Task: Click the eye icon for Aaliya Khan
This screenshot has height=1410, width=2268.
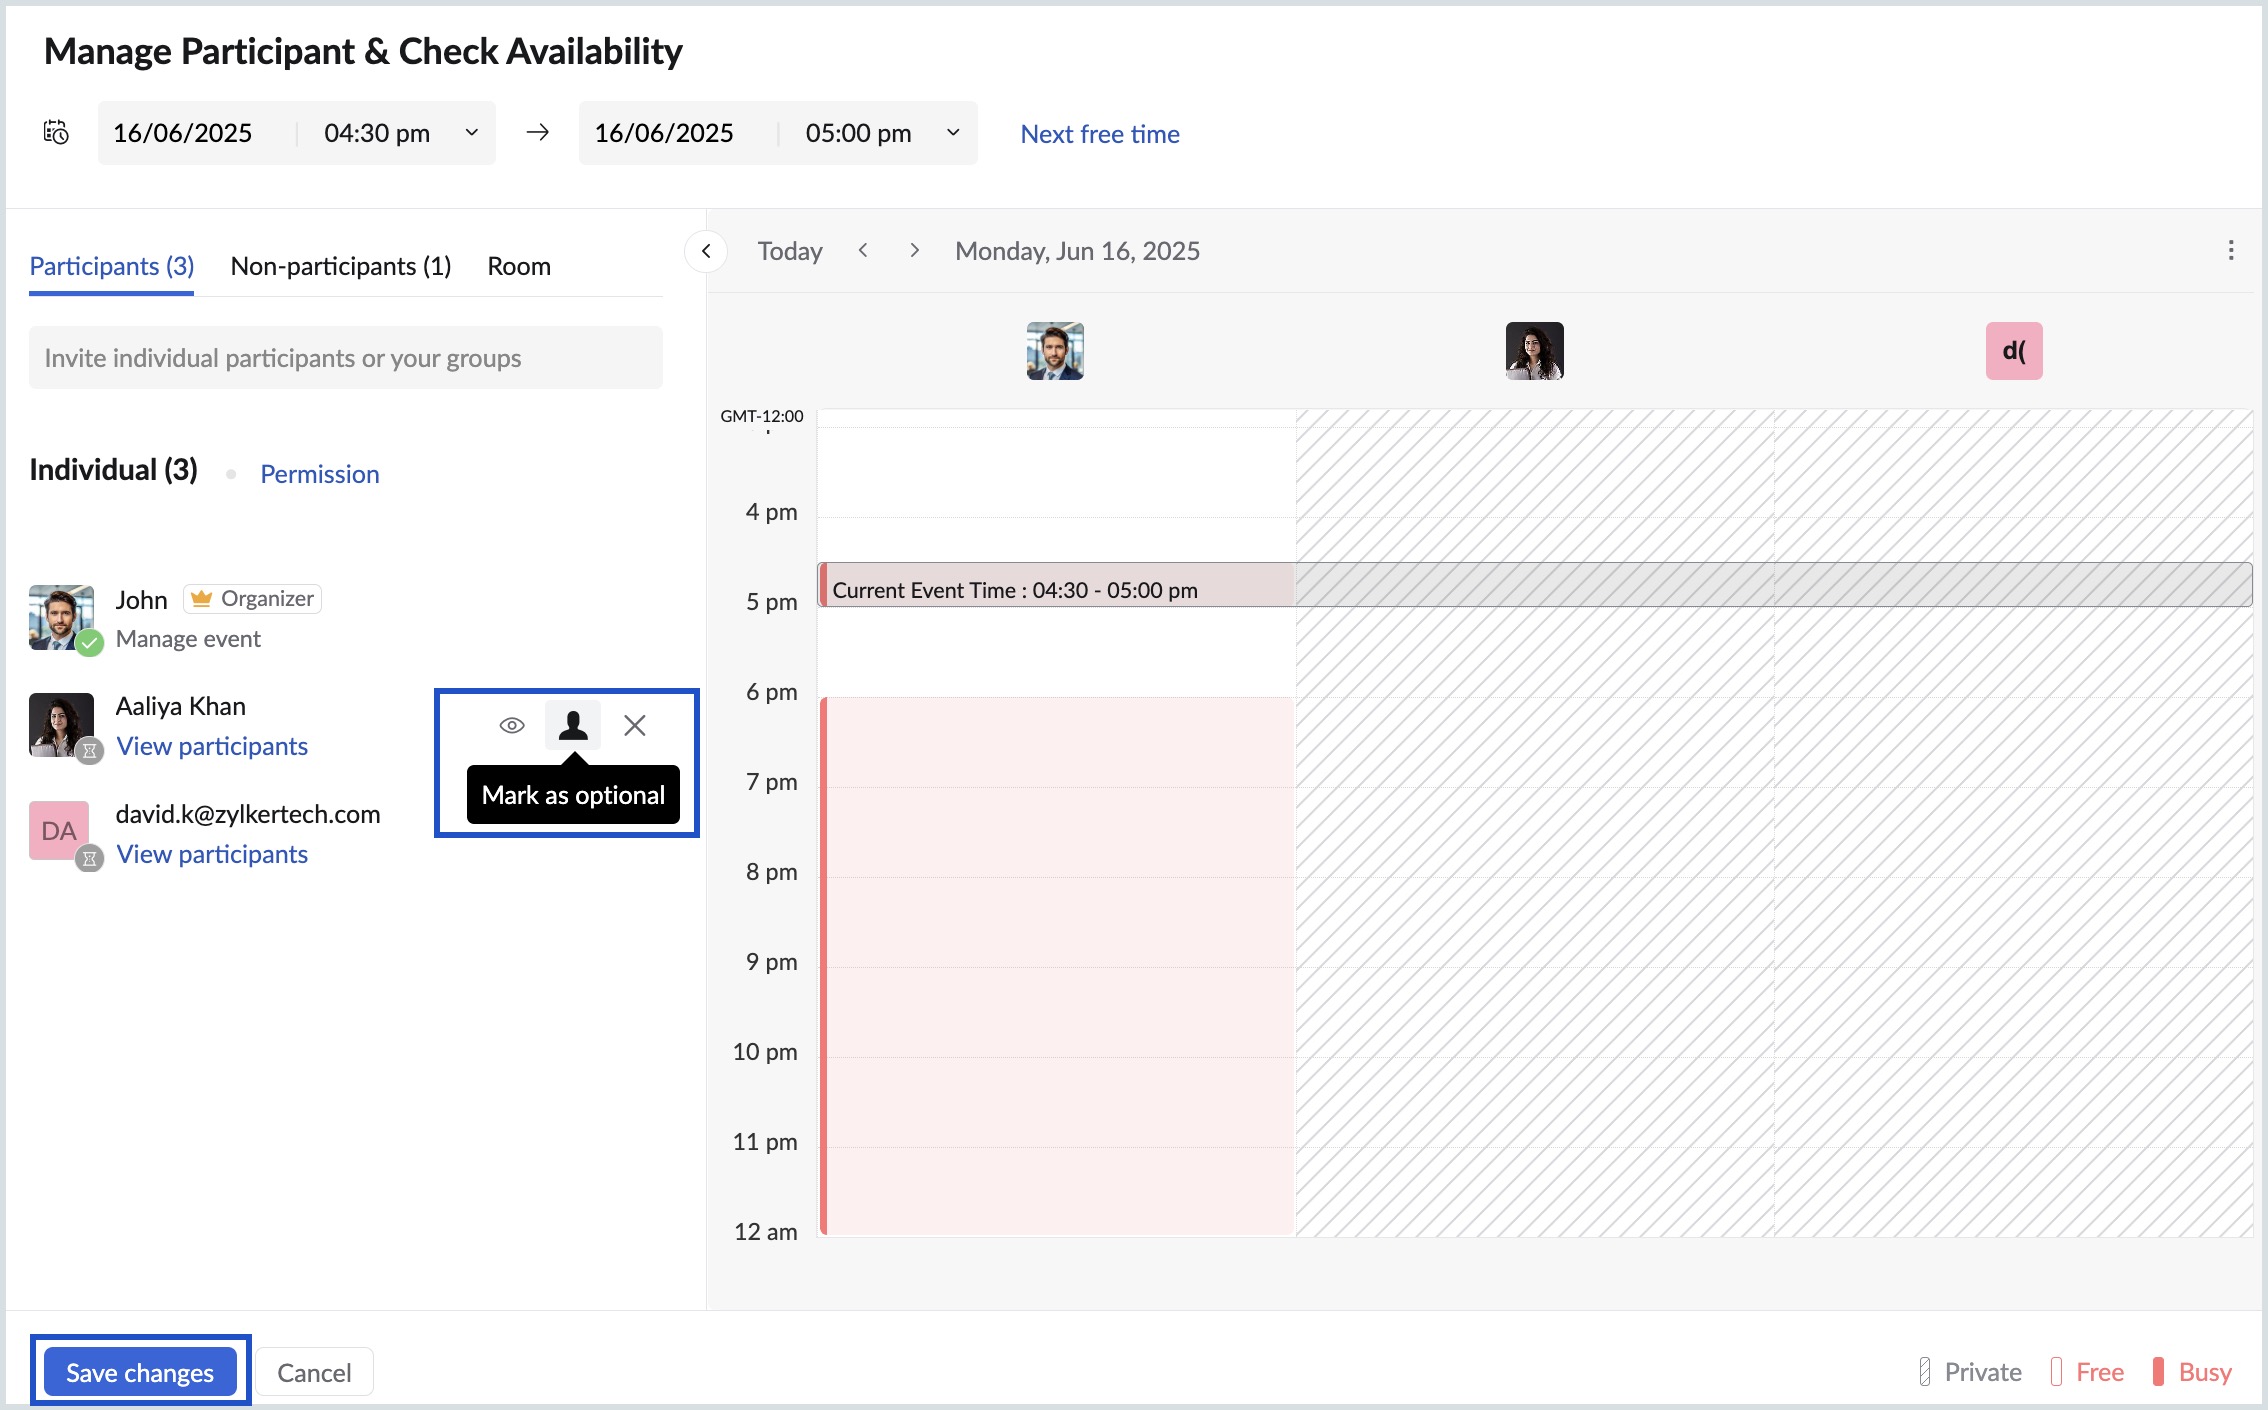Action: (512, 725)
